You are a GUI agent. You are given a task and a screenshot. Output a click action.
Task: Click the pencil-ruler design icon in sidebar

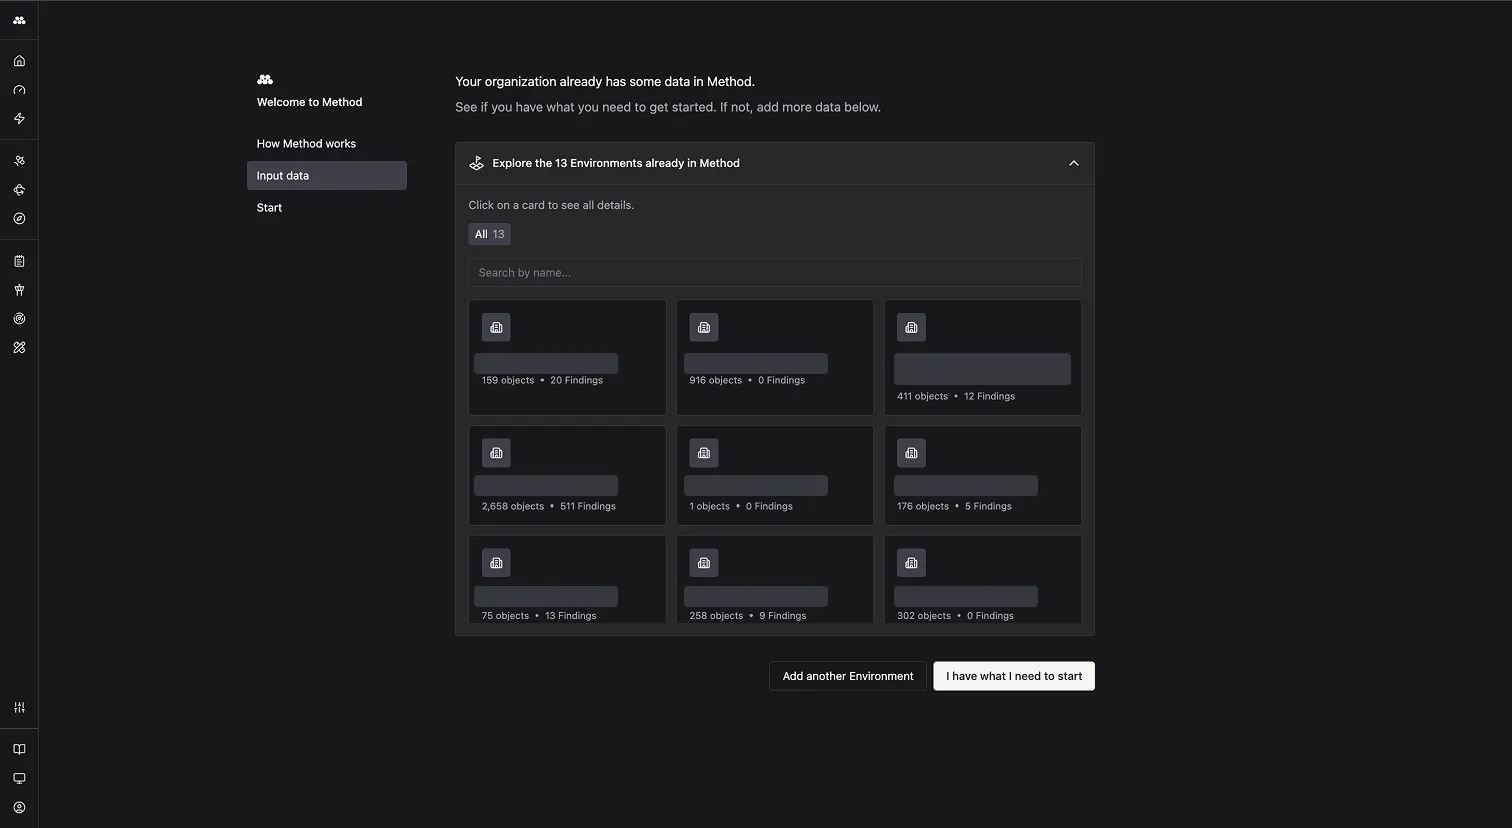pyautogui.click(x=19, y=347)
